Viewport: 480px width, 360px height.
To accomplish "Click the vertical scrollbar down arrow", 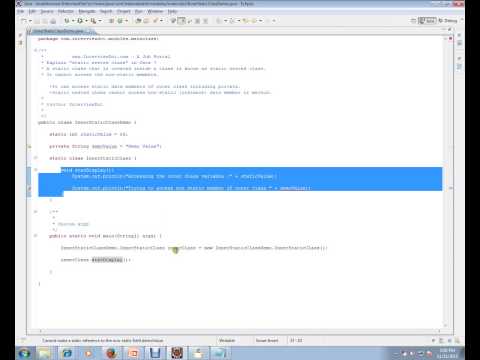I will [x=445, y=325].
